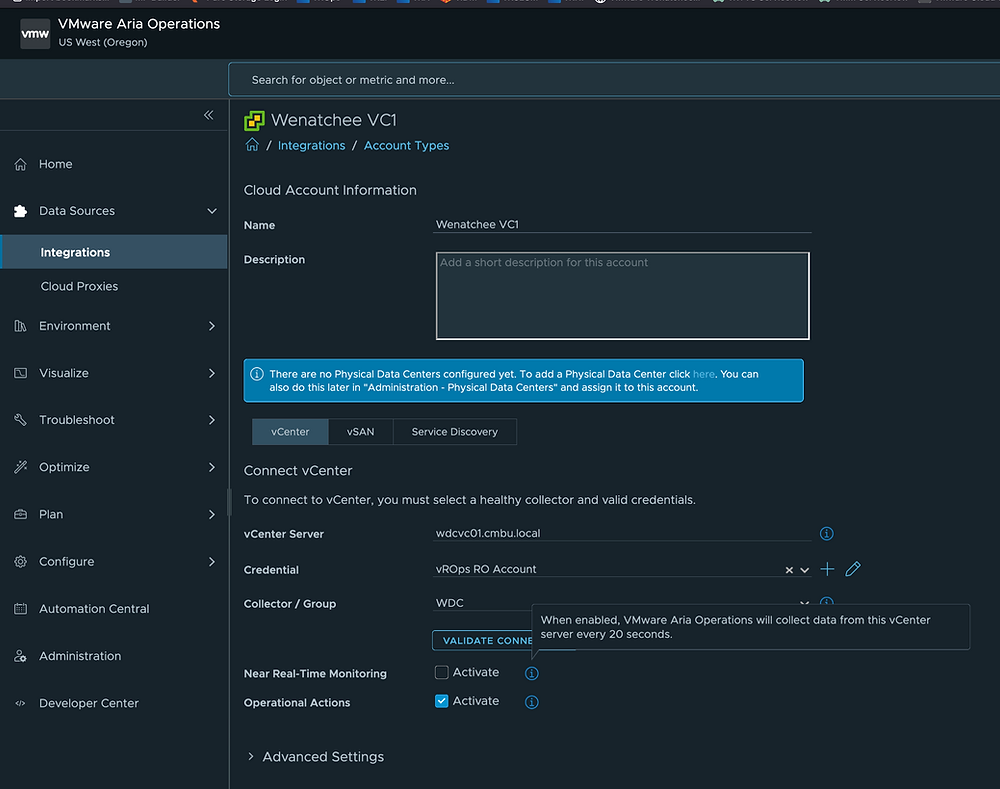Open the Credential dropdown arrow
1000x789 pixels.
804,570
